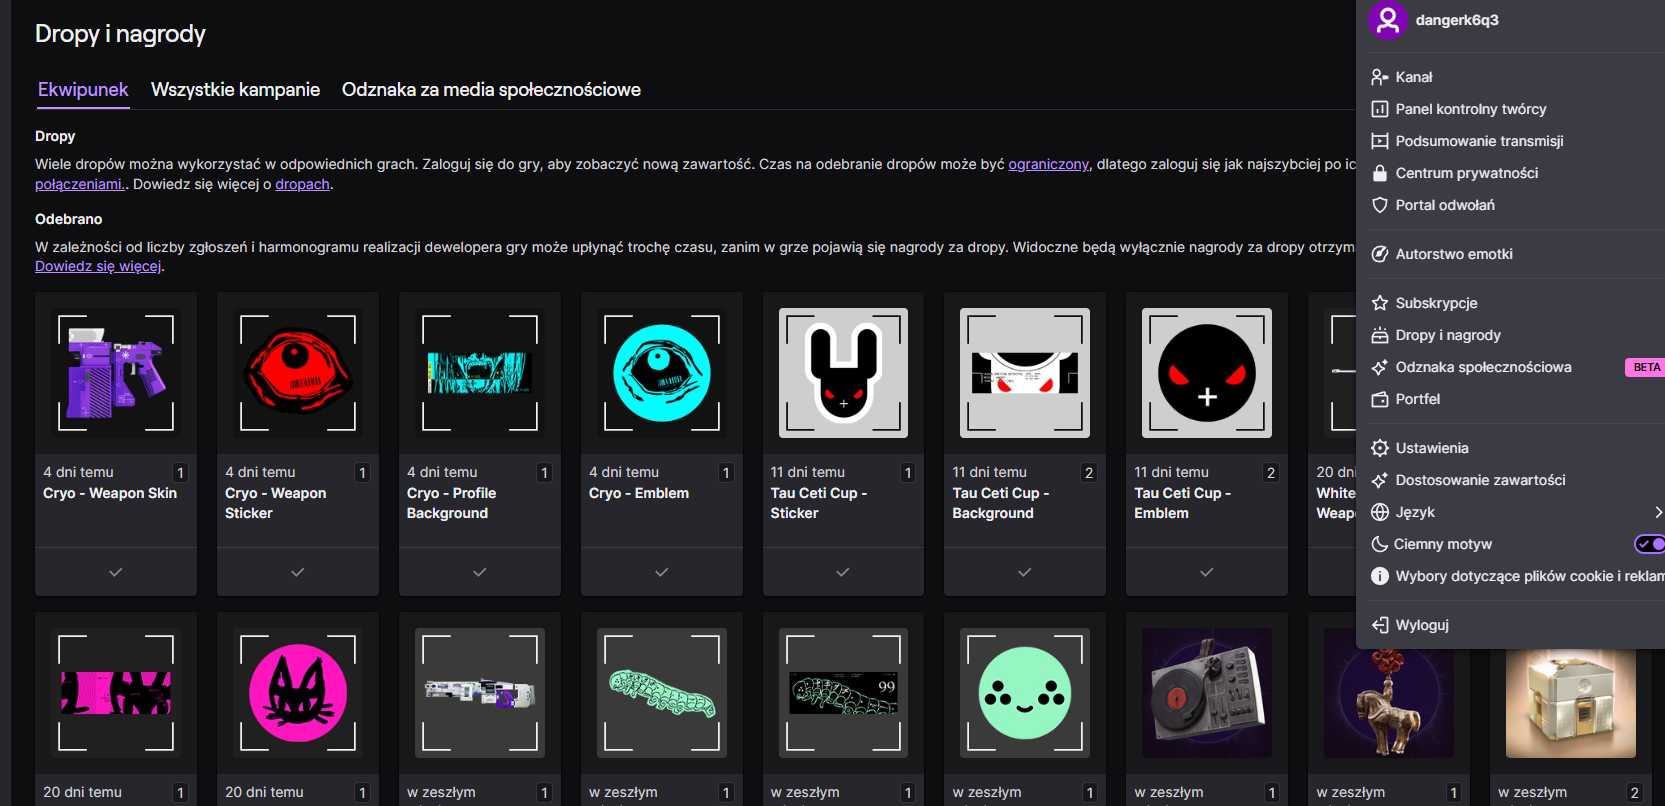Expand chevron under Tau Ceti Cup - Sticker
Viewport: 1665px width, 806px height.
click(843, 572)
